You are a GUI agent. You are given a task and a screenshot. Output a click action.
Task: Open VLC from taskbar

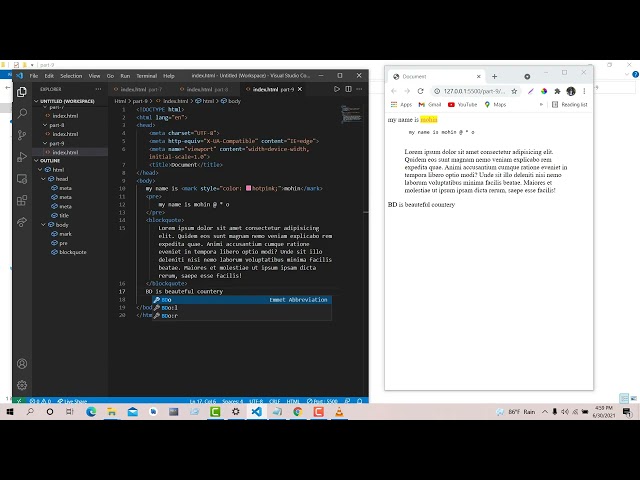[x=339, y=412]
